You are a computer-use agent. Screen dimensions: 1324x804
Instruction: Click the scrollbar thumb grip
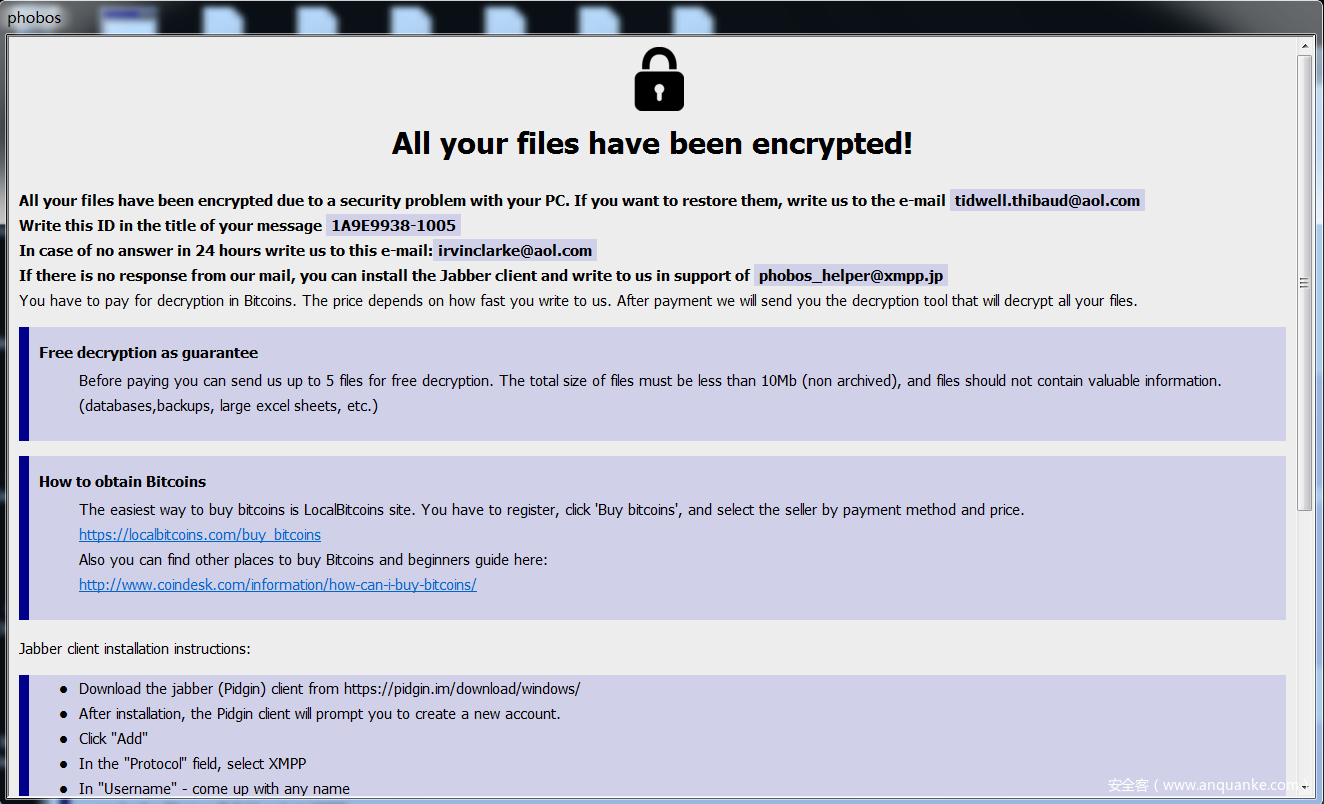point(1304,283)
